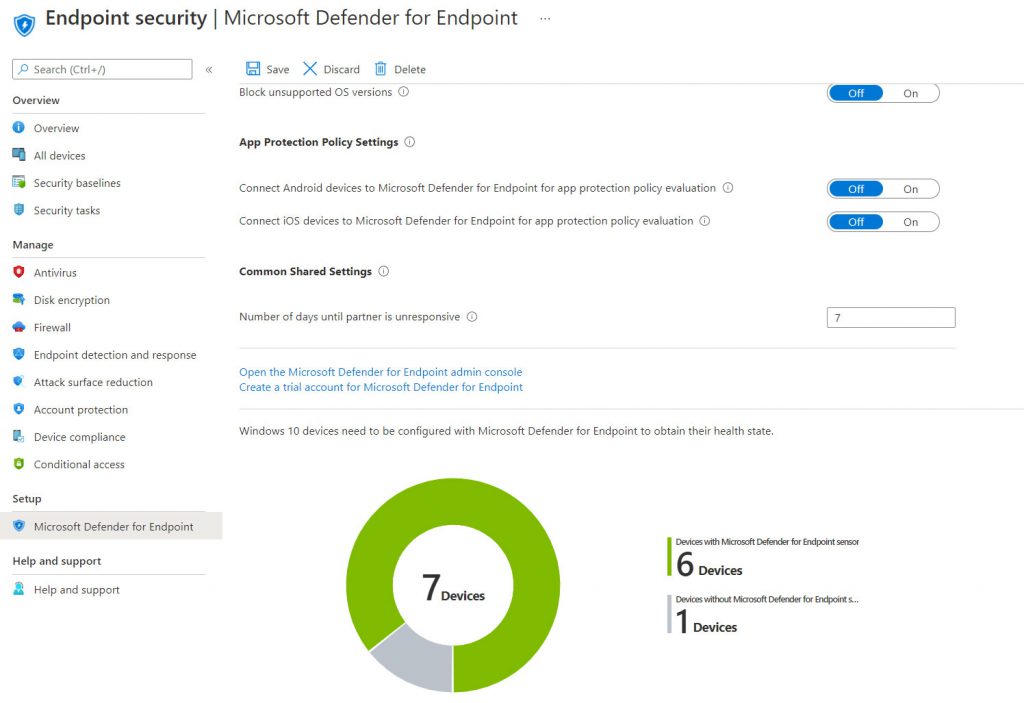Click the All devices icon

pos(19,155)
